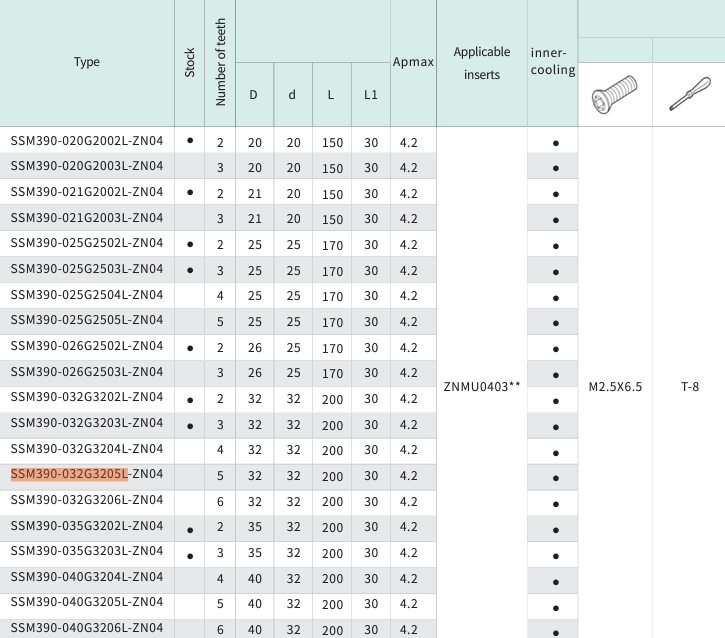This screenshot has width=725, height=638.
Task: Select the SSM390-020G2002L-ZN04 row
Action: coord(87,141)
